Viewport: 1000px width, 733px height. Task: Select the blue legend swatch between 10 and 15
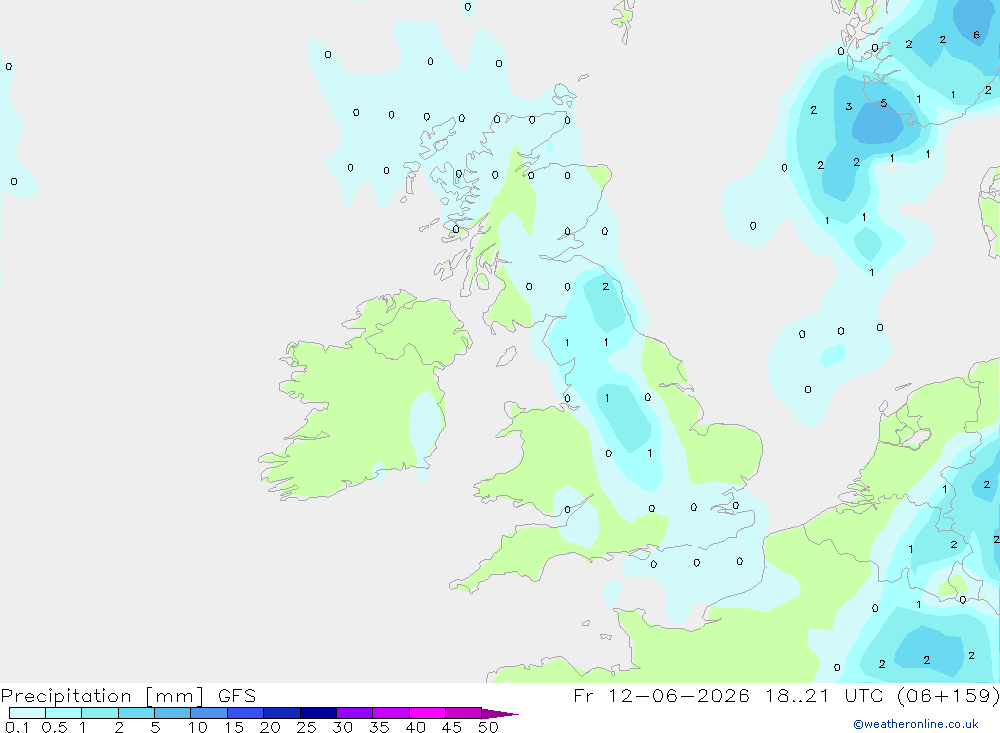coord(209,713)
